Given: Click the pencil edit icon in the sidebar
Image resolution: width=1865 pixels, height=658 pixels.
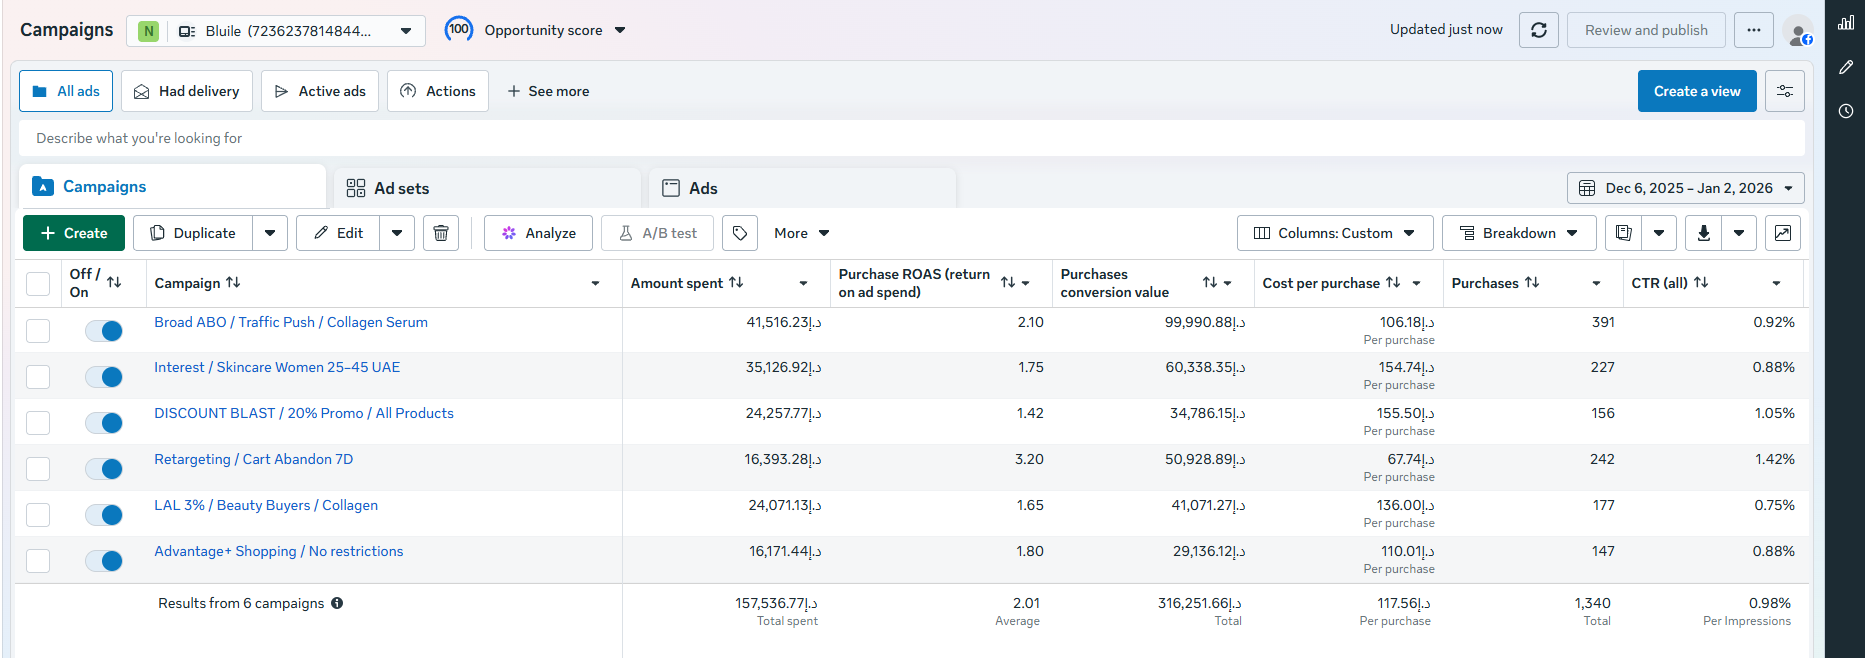Looking at the screenshot, I should click(x=1846, y=67).
